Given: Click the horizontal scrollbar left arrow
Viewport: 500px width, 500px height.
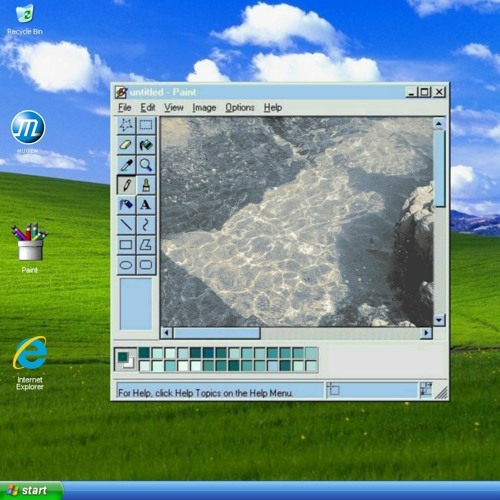Looking at the screenshot, I should pos(167,333).
